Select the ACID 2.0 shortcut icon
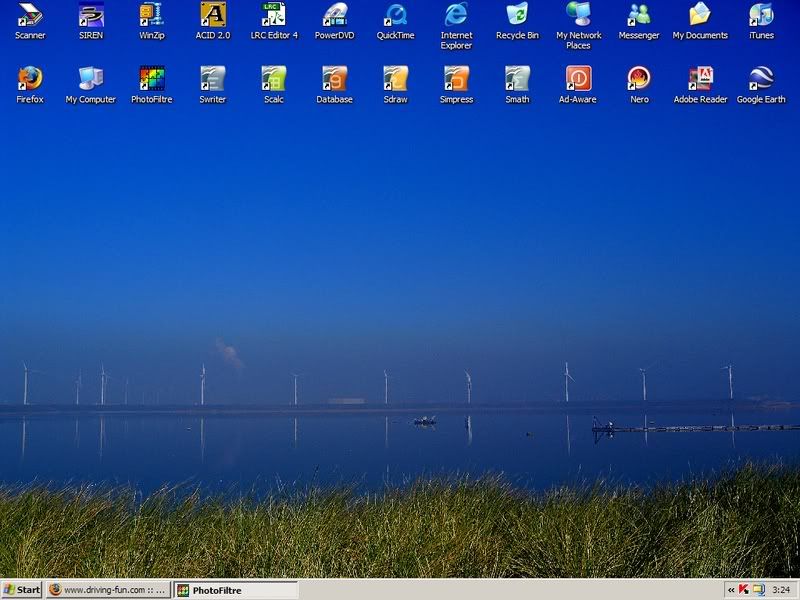The image size is (800, 600). point(213,15)
